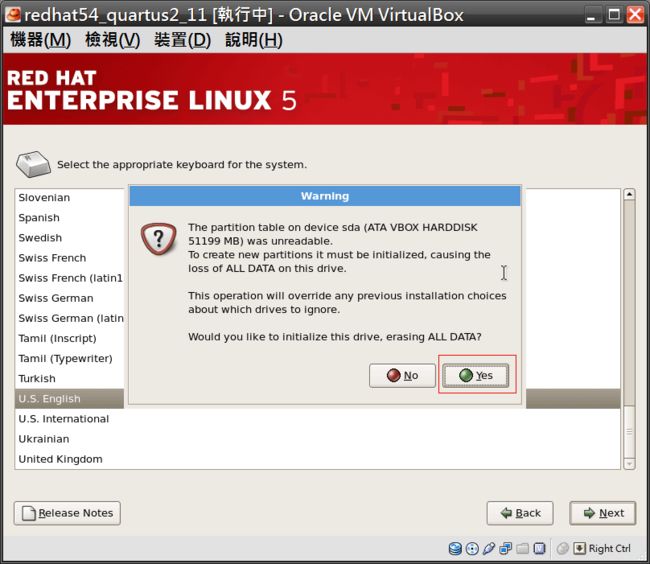The image size is (650, 564).
Task: Click the keyboard list scrollbar up arrow
Action: pyautogui.click(x=629, y=195)
